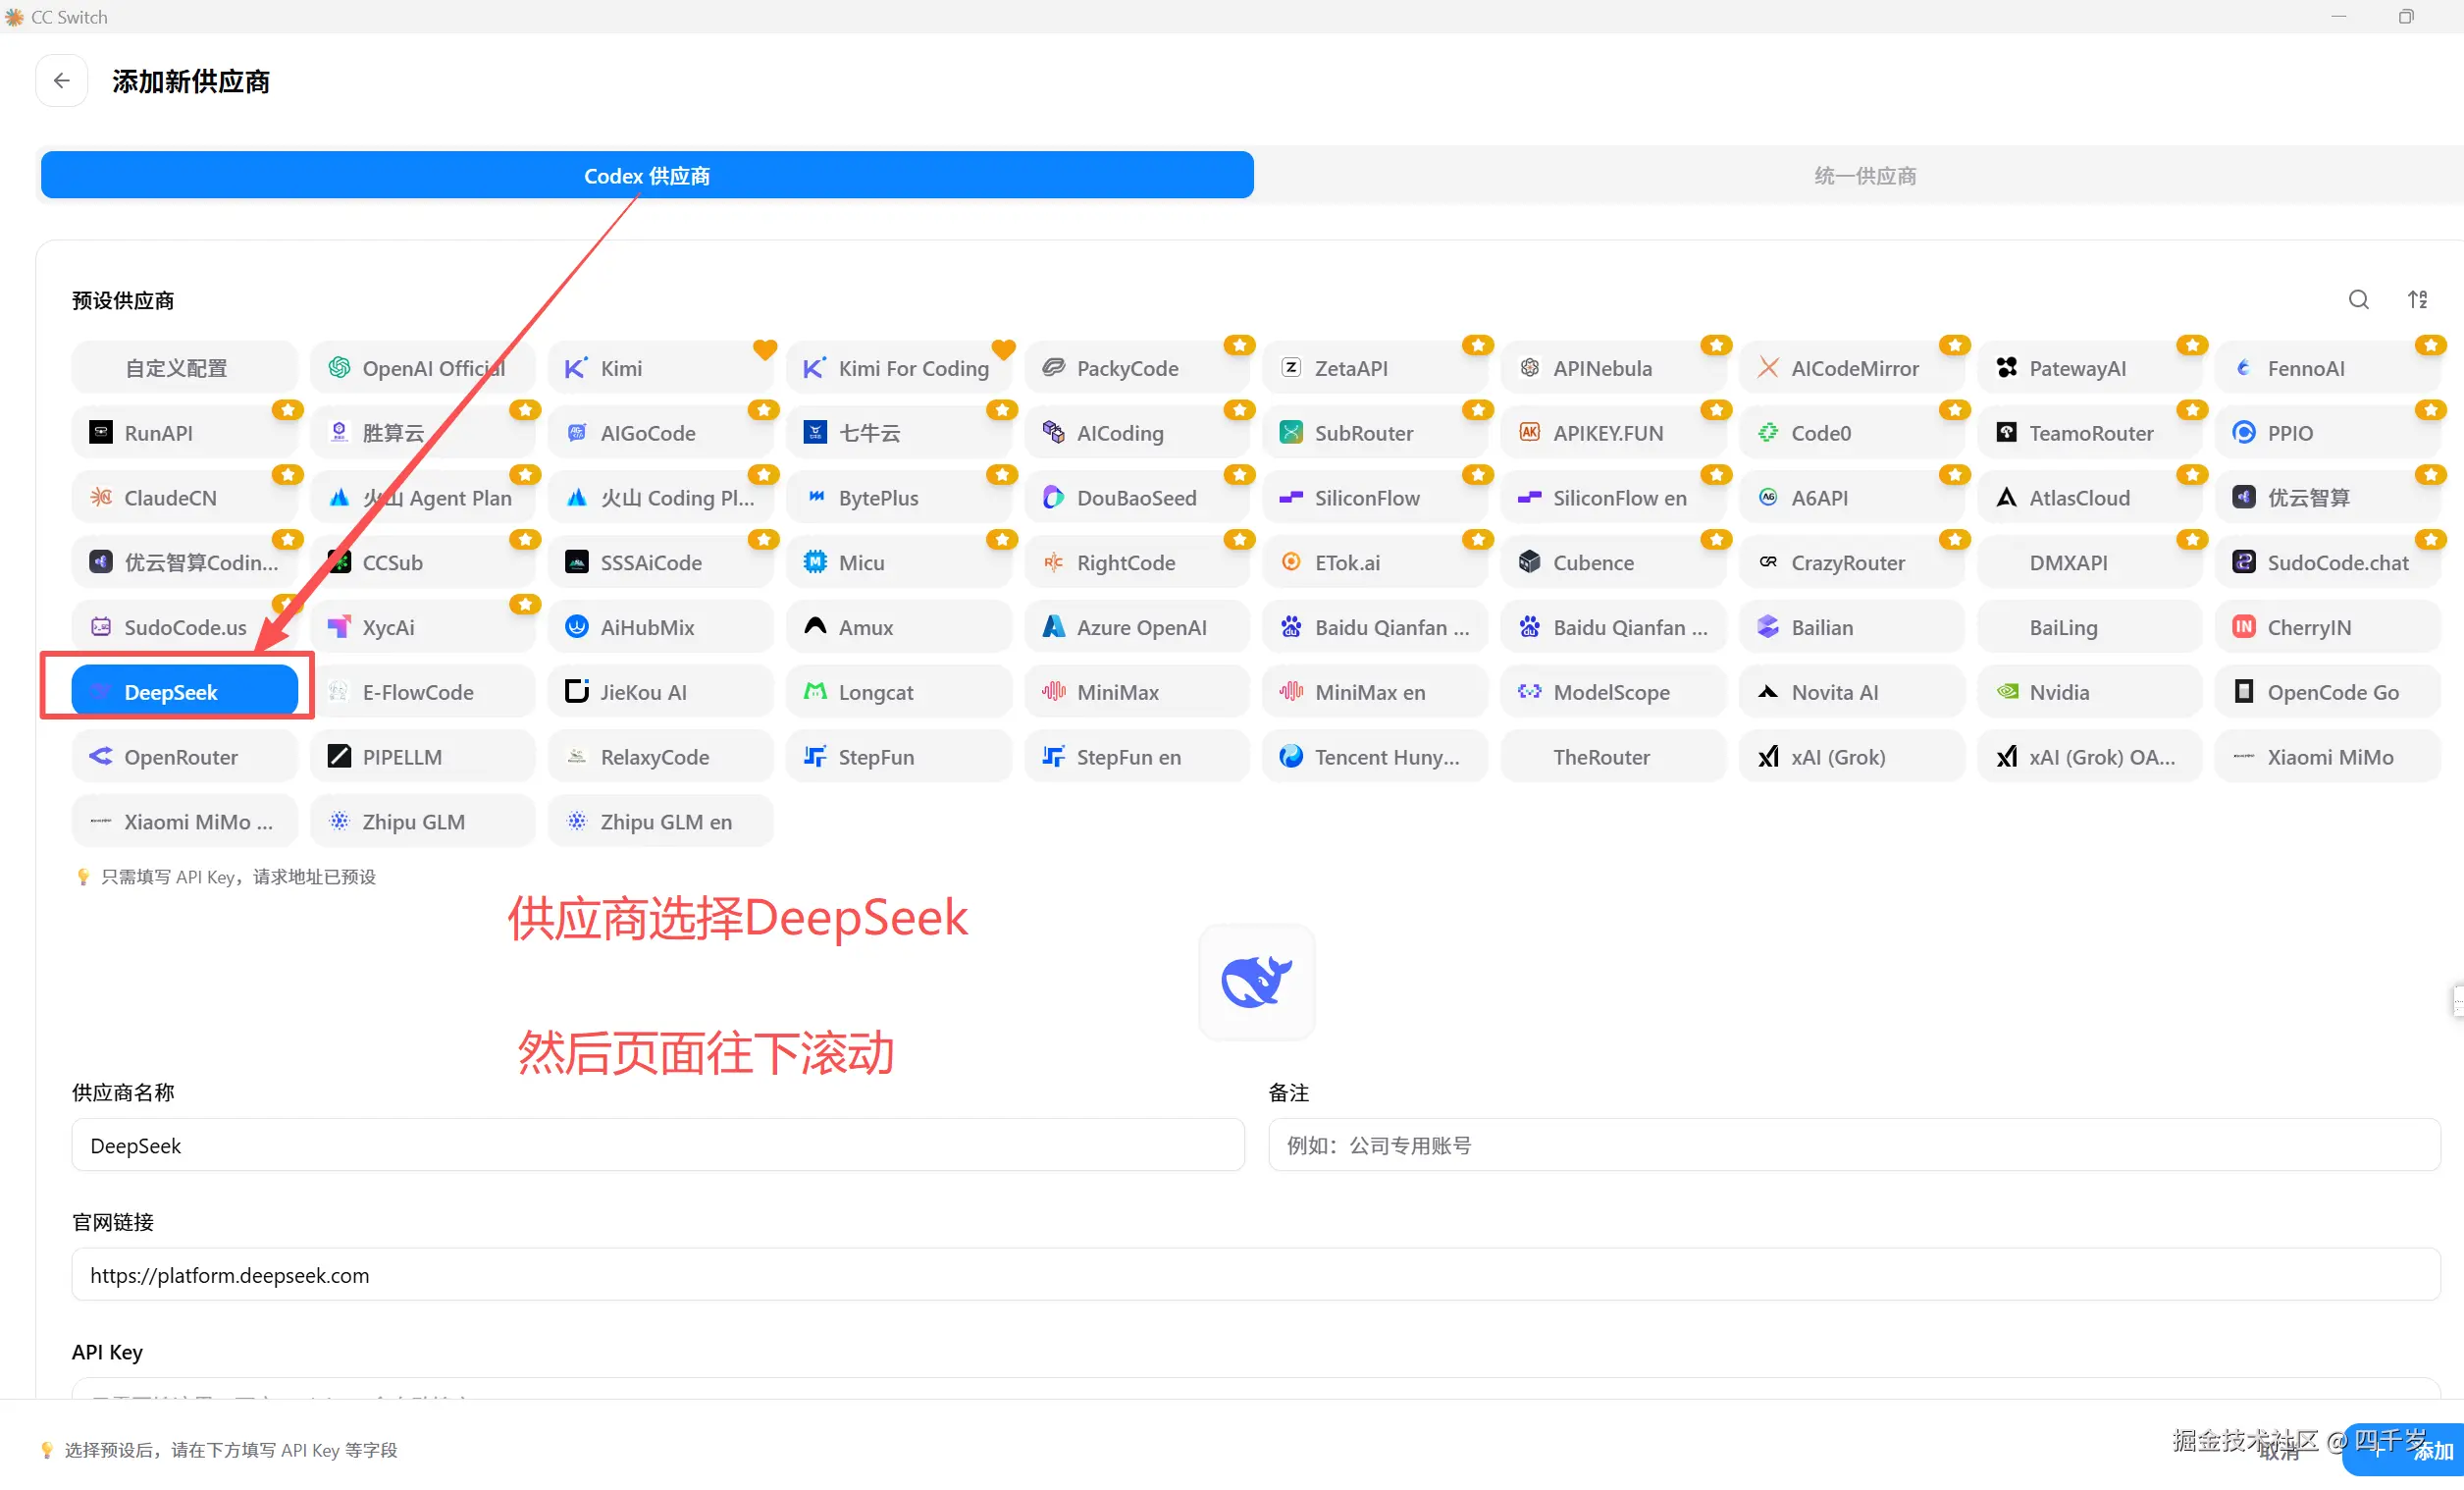This screenshot has width=2464, height=1490.
Task: Select E-FlowCode provider
Action: tap(423, 693)
